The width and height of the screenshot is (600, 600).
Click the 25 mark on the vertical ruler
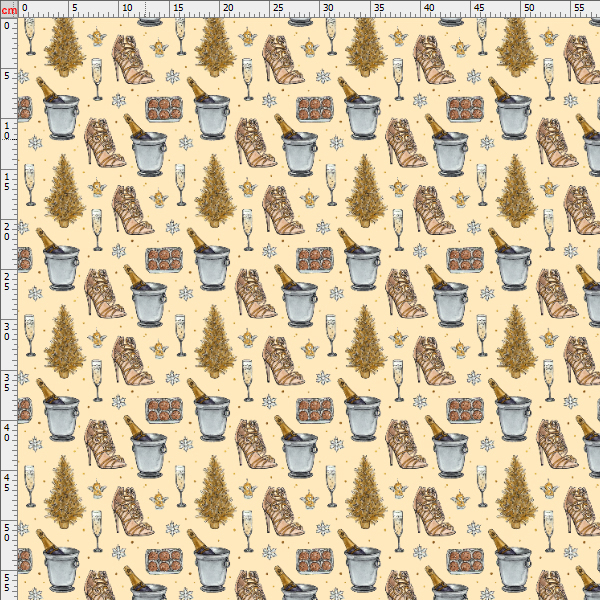click(x=7, y=281)
